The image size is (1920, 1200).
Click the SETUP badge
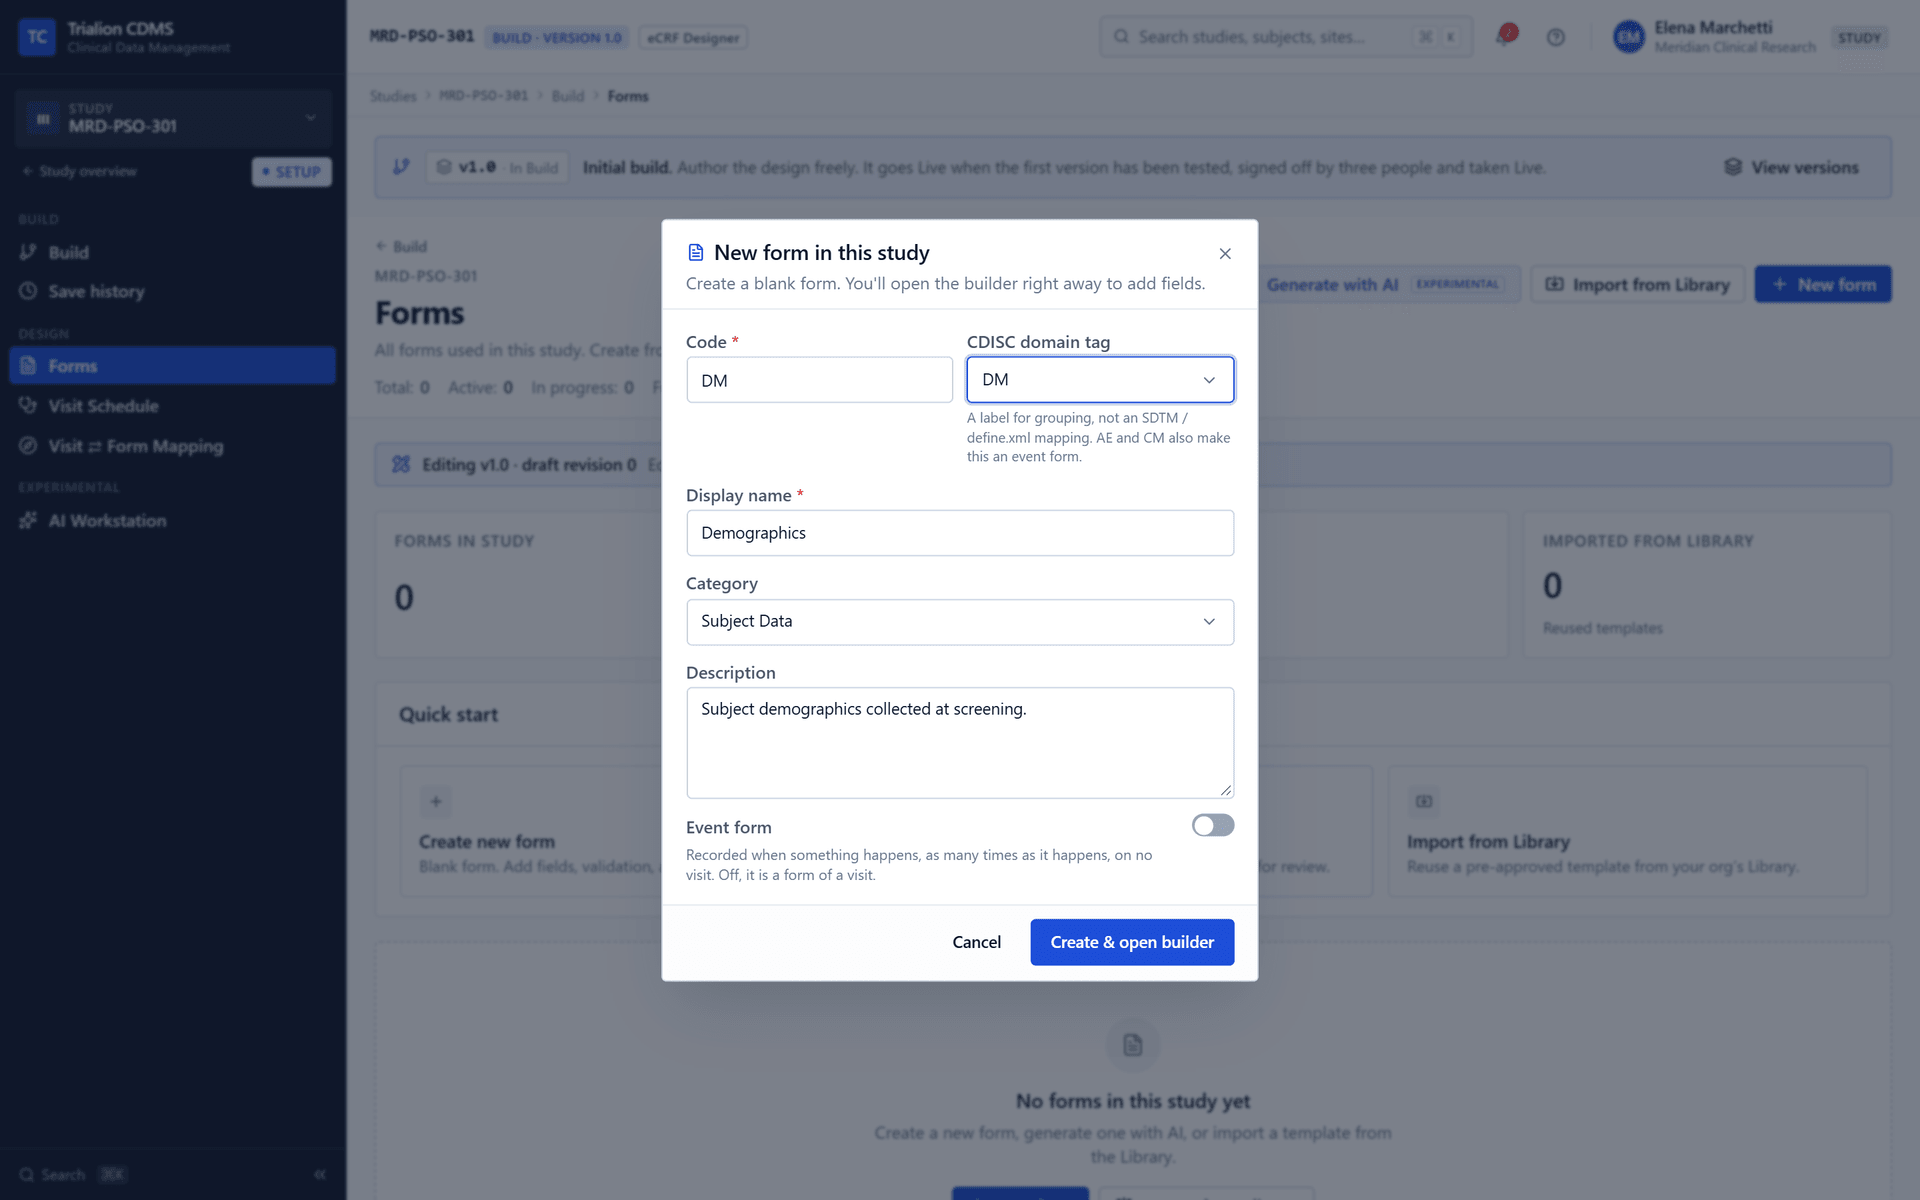pos(292,172)
